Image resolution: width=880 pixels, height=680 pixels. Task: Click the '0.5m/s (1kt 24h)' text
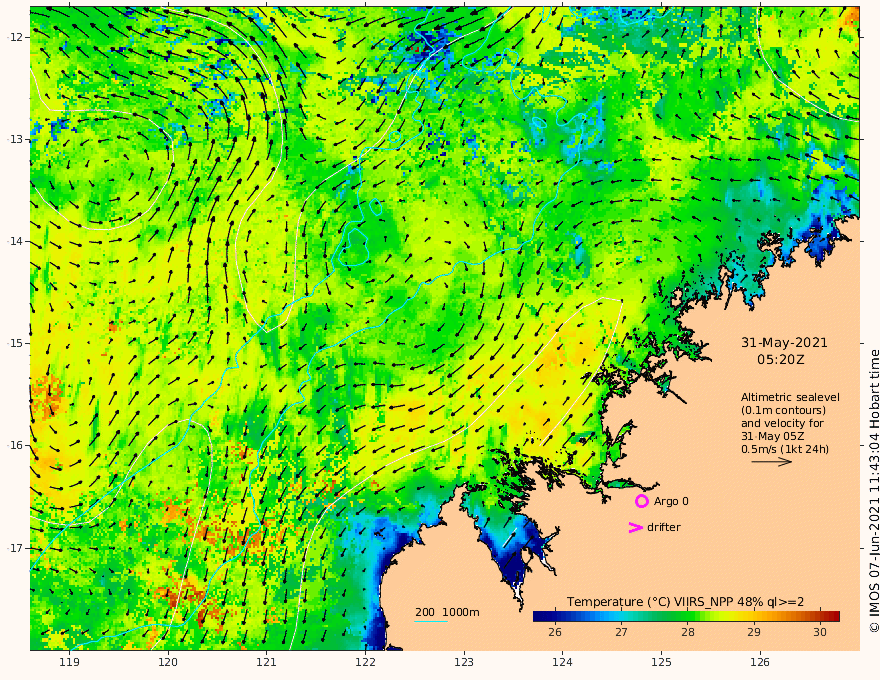pos(785,449)
